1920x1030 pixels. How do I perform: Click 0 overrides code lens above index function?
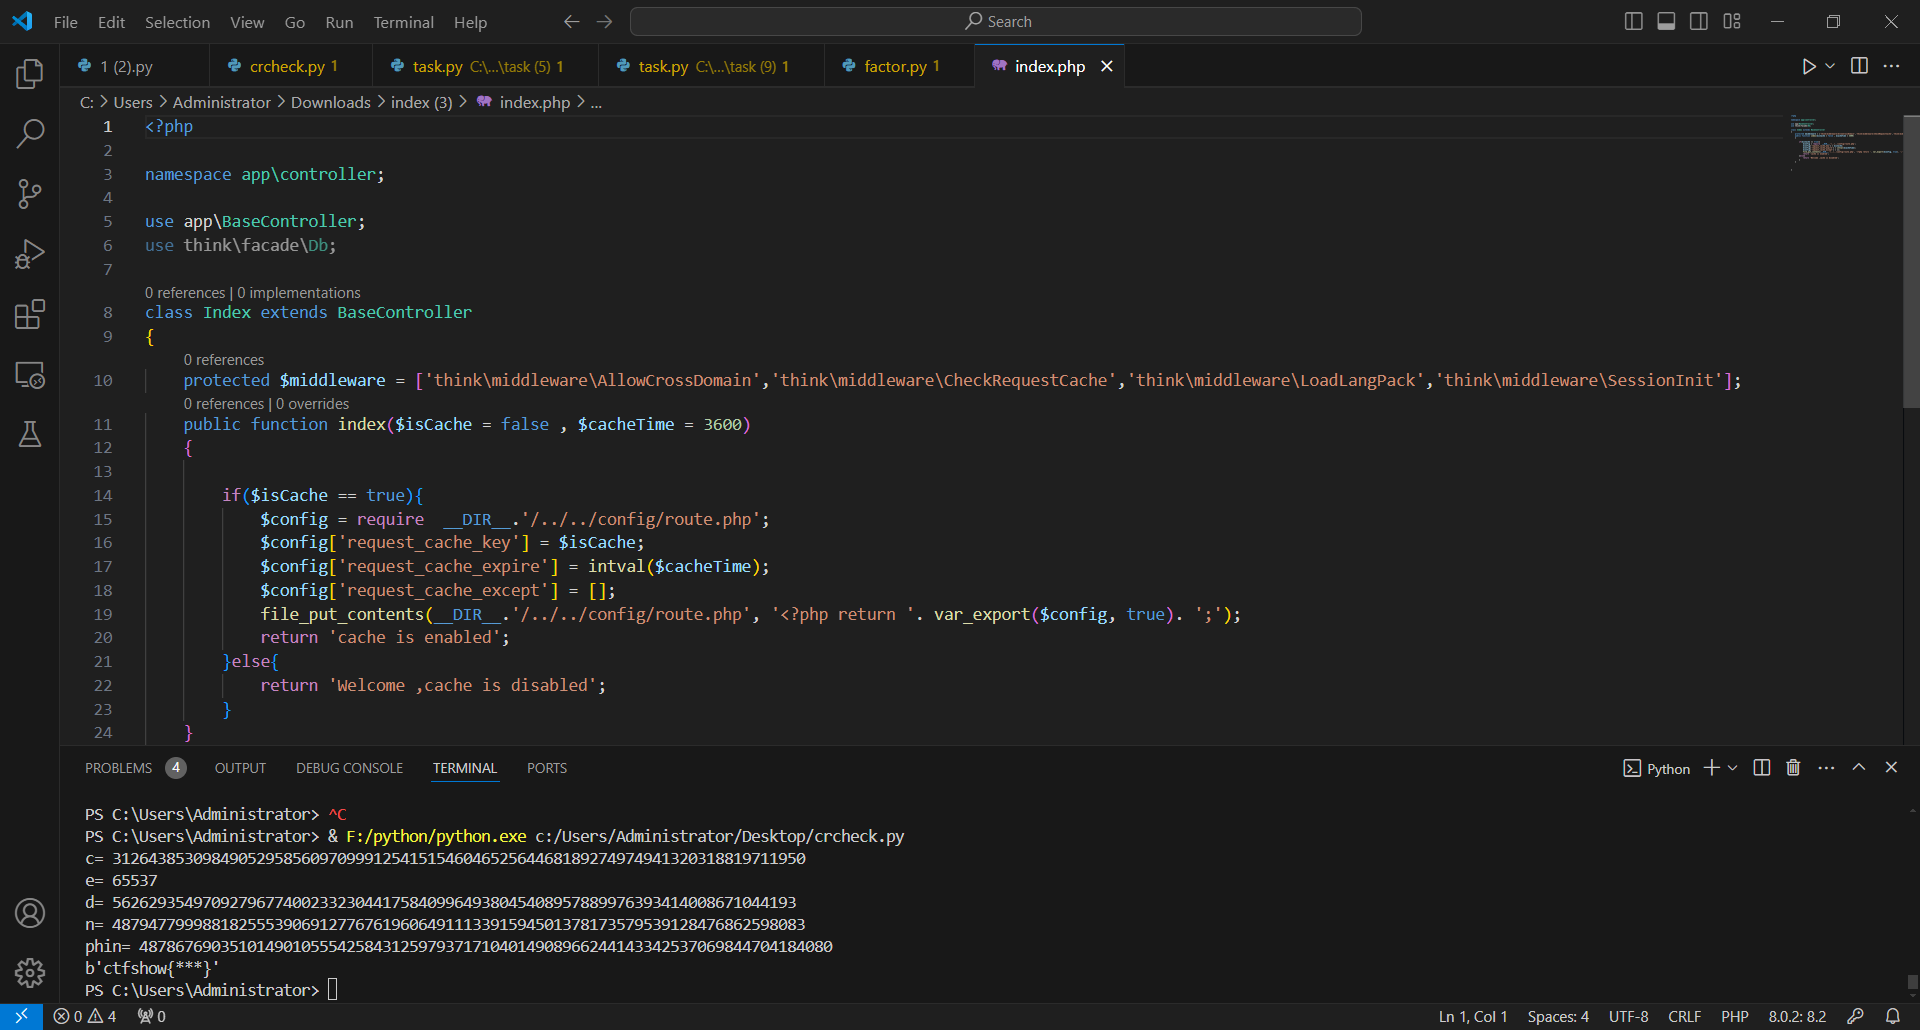click(x=312, y=404)
